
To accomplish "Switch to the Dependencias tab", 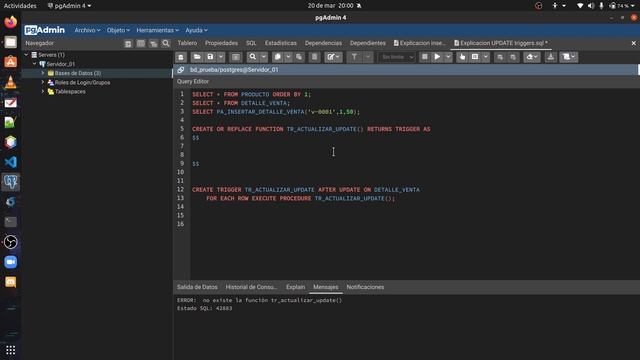I will [323, 43].
